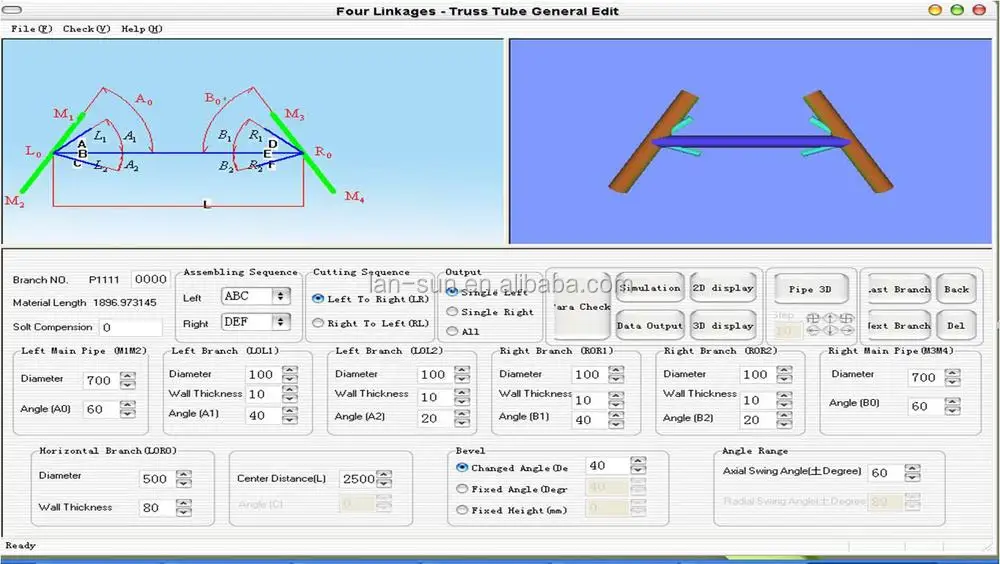Screen dimensions: 1000x564
Task: Open the File menu
Action: (31, 29)
